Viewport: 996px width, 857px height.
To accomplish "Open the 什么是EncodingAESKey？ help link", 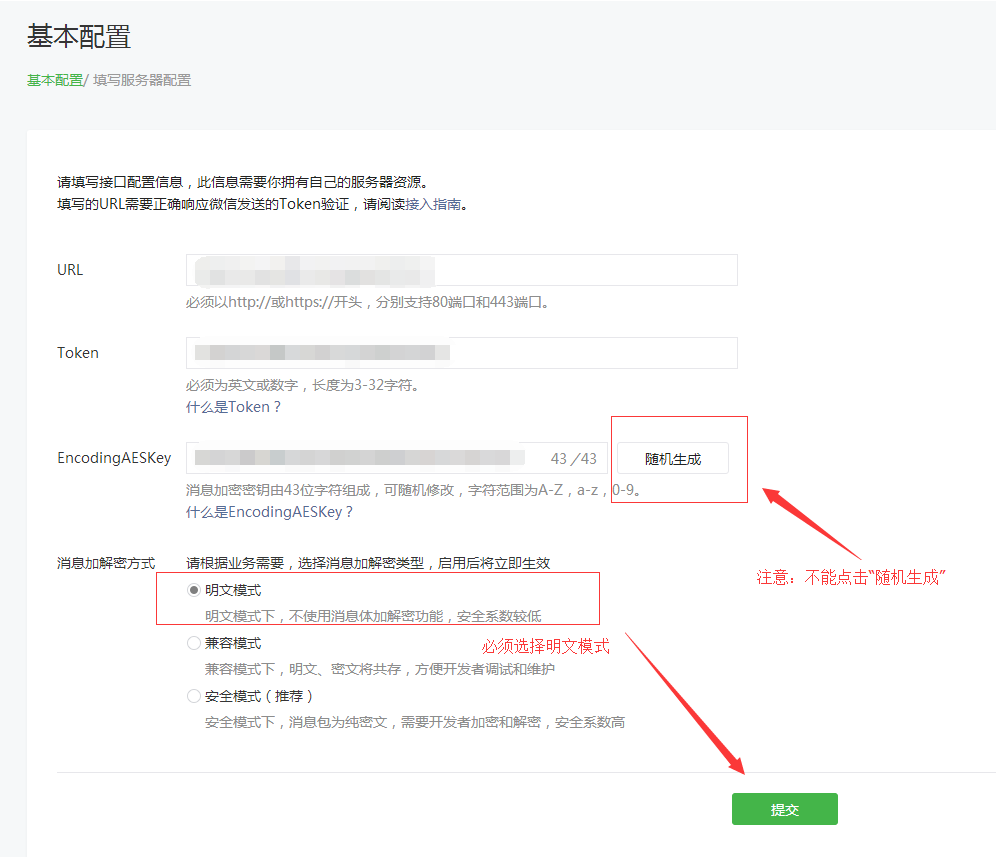I will click(x=269, y=511).
